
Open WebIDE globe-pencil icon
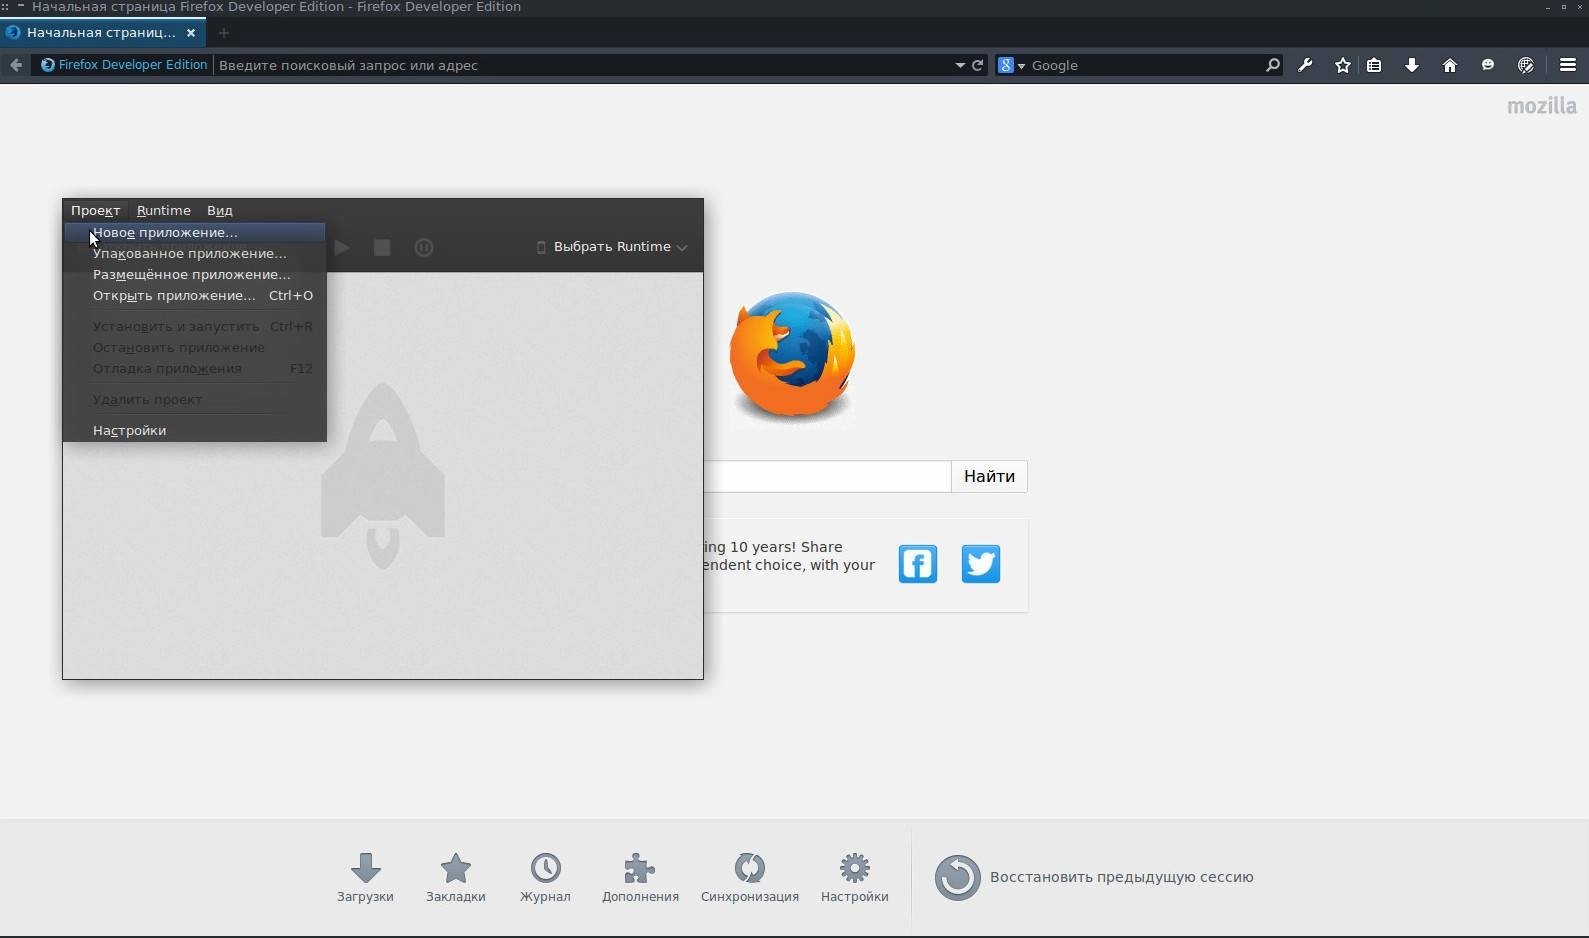(x=1525, y=65)
